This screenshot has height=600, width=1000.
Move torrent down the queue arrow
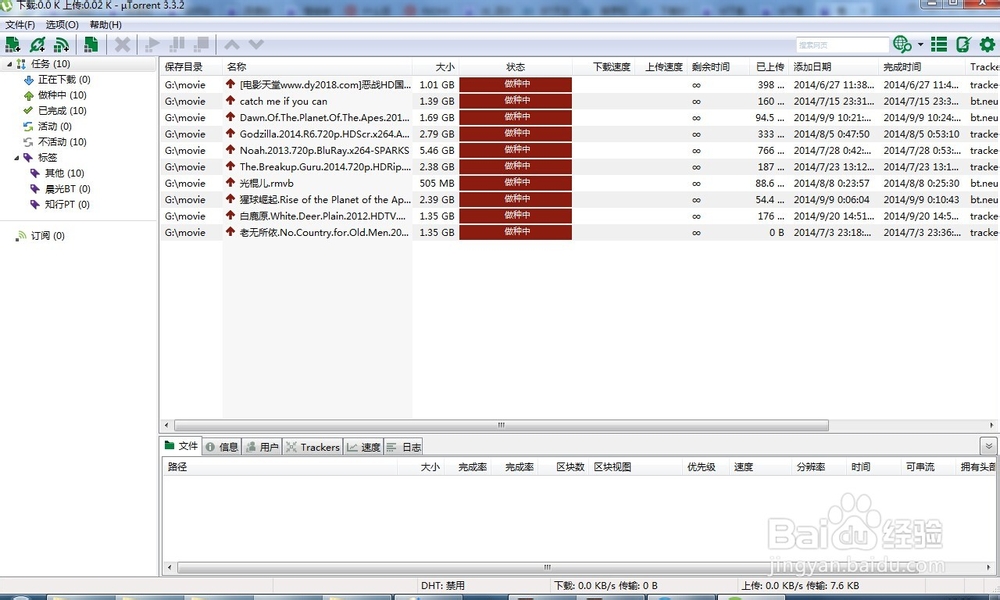tap(256, 45)
